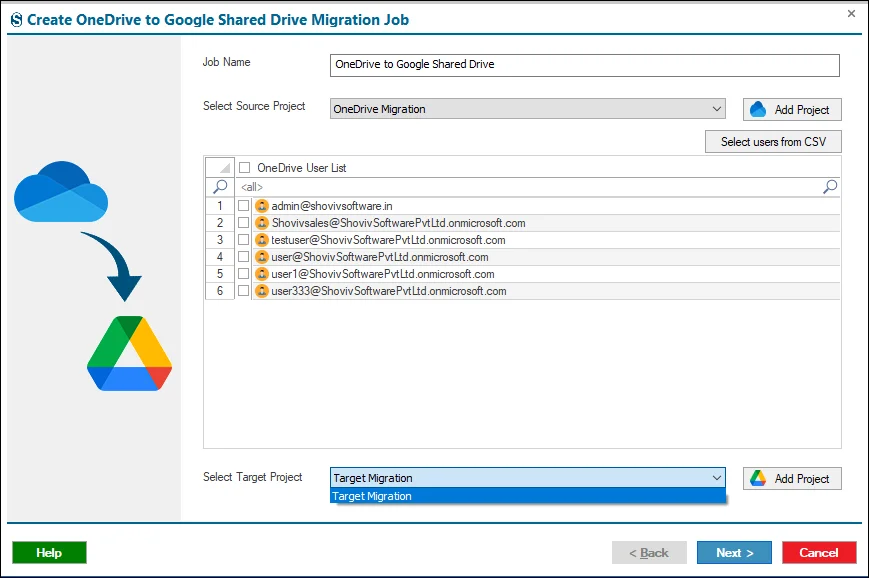
Task: Click the target Add Project button
Action: (x=792, y=478)
